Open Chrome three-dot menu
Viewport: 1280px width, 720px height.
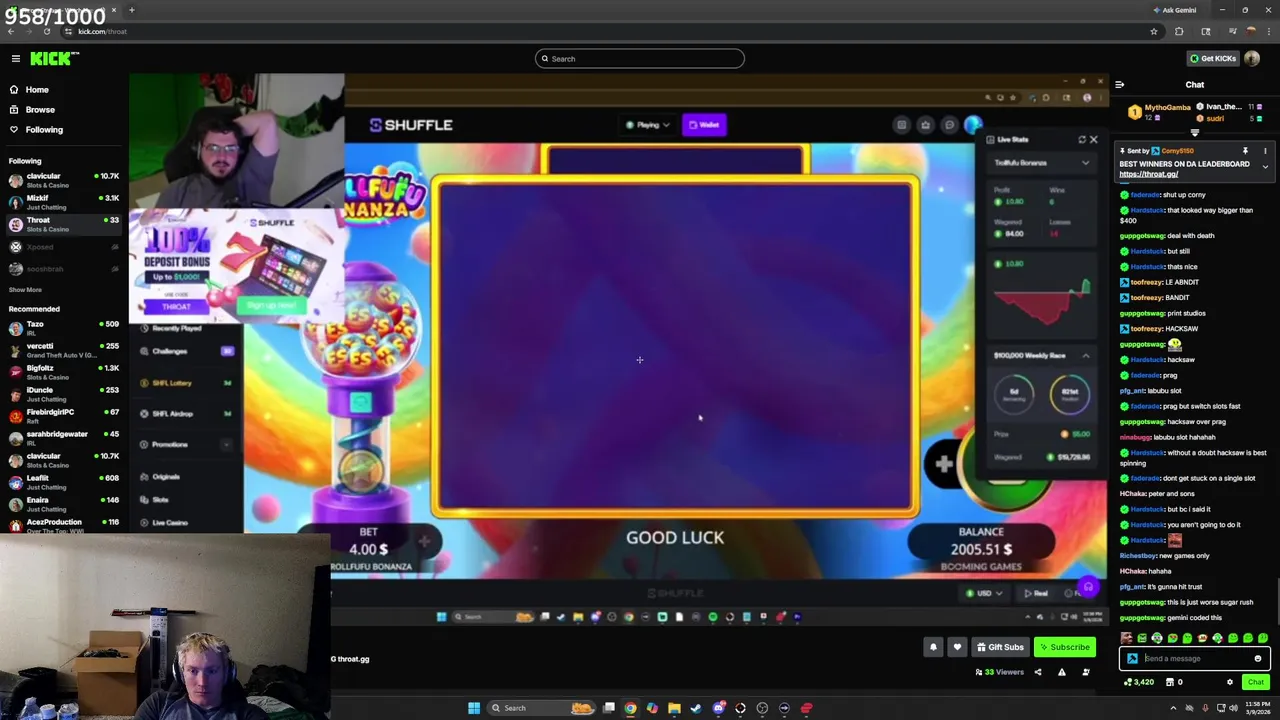coord(1271,31)
